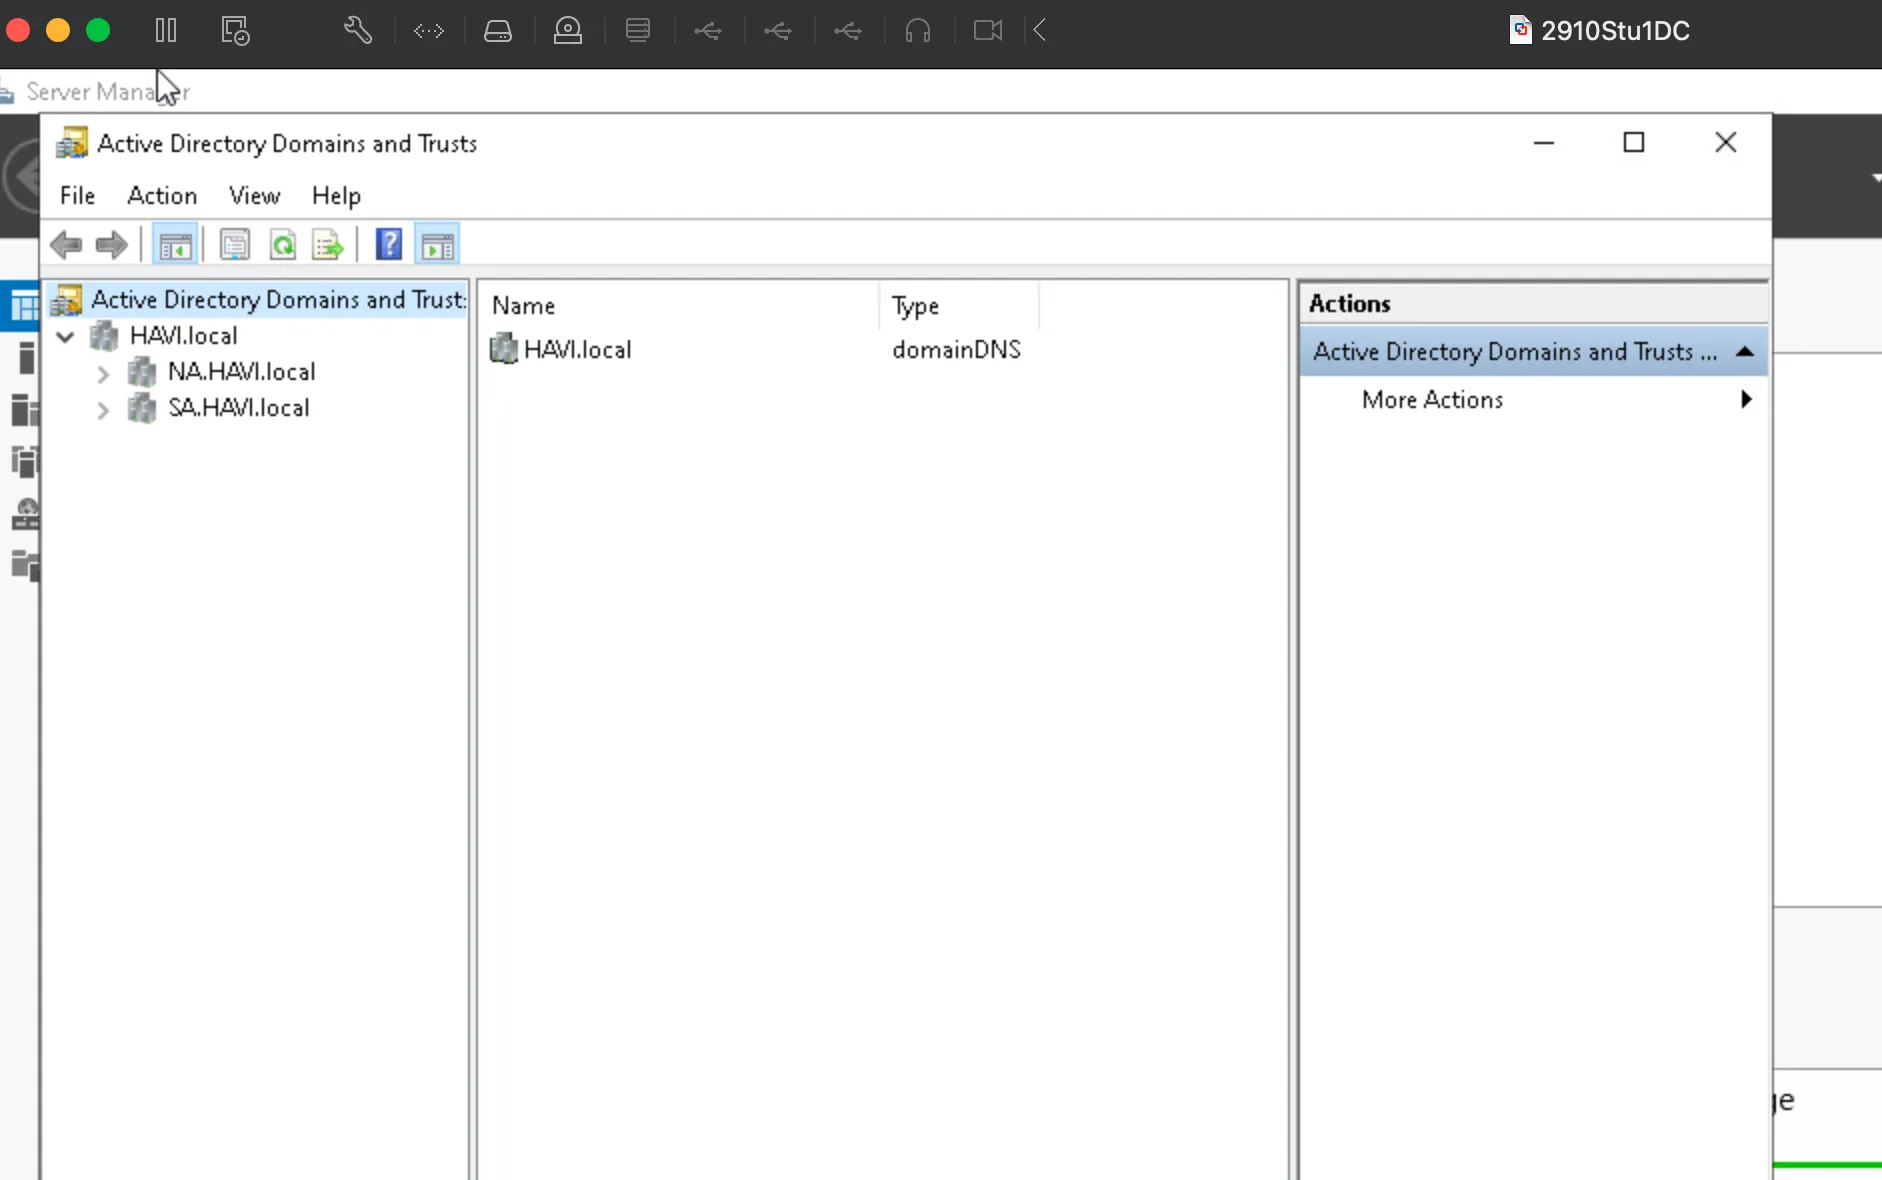
Task: Click the Export List toolbar icon
Action: tap(328, 245)
